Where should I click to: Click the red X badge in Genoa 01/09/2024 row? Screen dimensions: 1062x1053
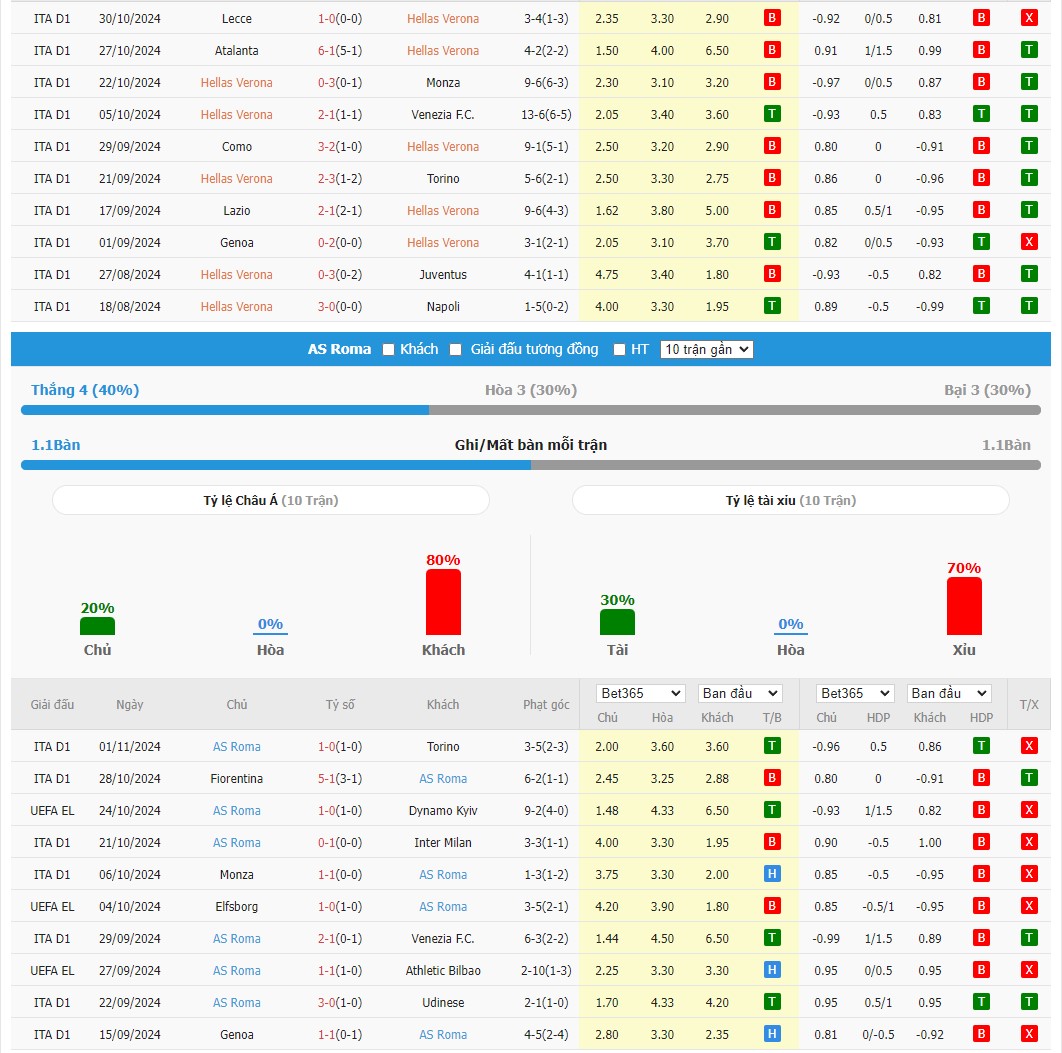(x=1029, y=242)
